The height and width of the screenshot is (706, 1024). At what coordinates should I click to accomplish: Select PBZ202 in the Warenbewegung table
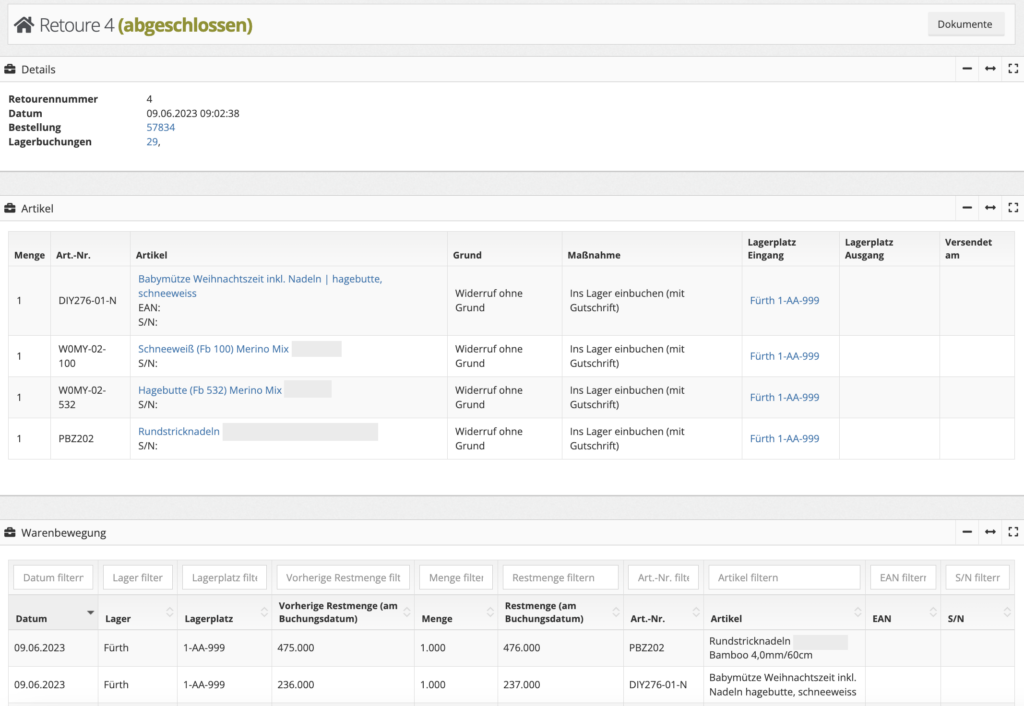point(647,648)
